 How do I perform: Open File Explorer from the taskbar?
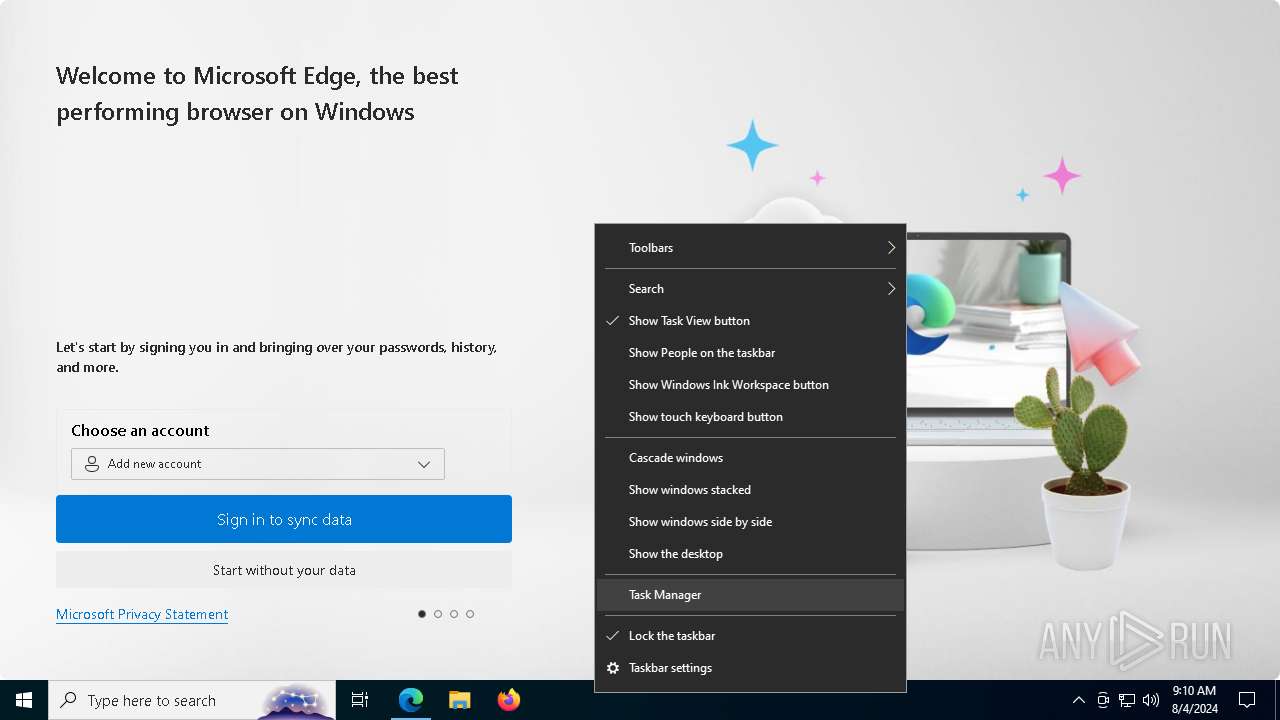[x=460, y=700]
